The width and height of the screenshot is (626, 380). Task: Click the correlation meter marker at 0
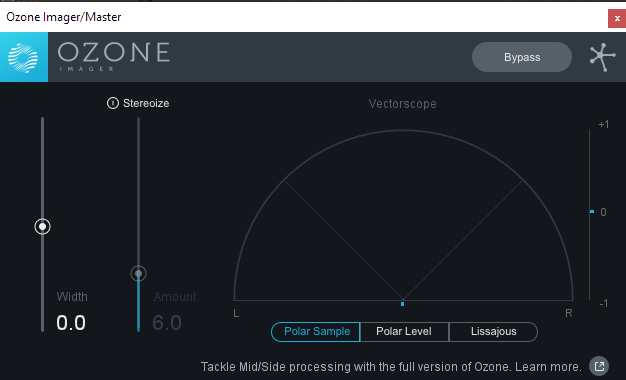[592, 212]
